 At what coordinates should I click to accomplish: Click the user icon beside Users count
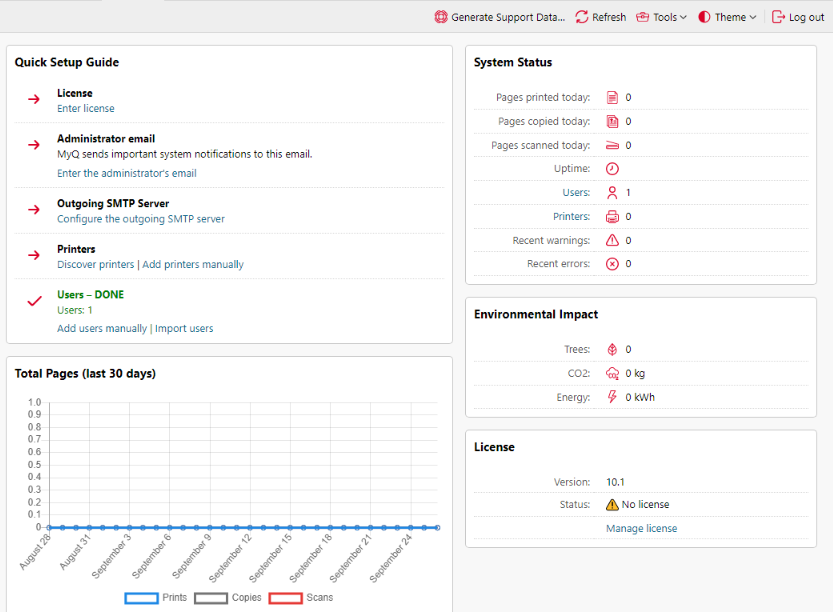612,193
